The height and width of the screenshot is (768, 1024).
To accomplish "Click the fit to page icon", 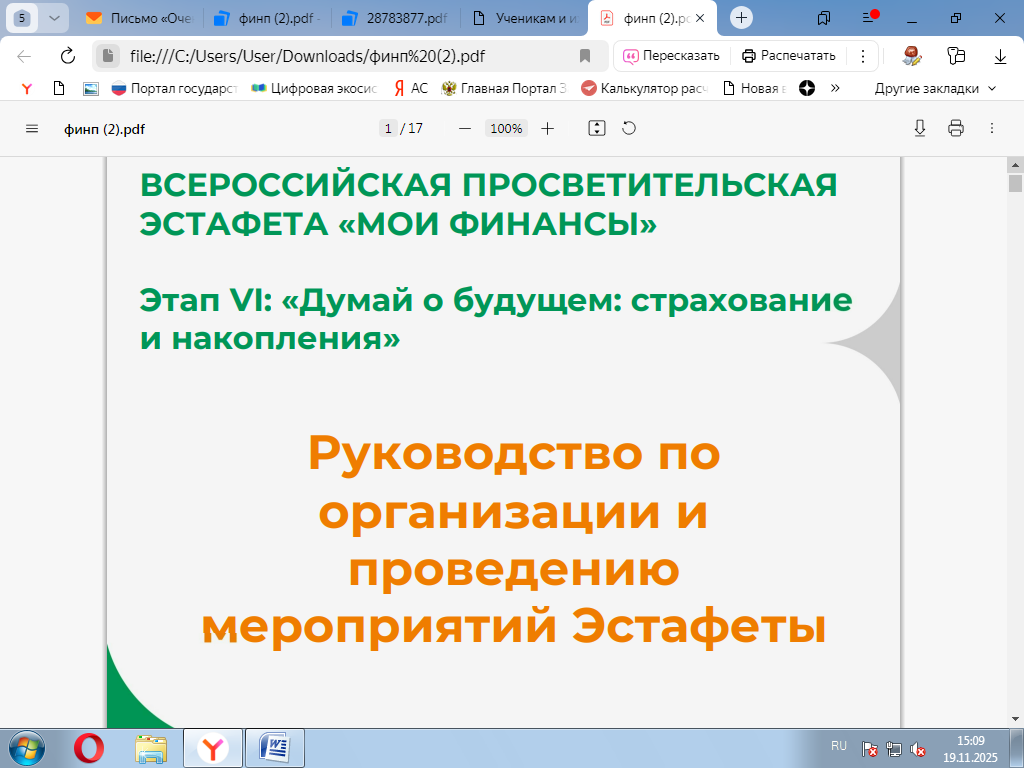I will [x=597, y=128].
